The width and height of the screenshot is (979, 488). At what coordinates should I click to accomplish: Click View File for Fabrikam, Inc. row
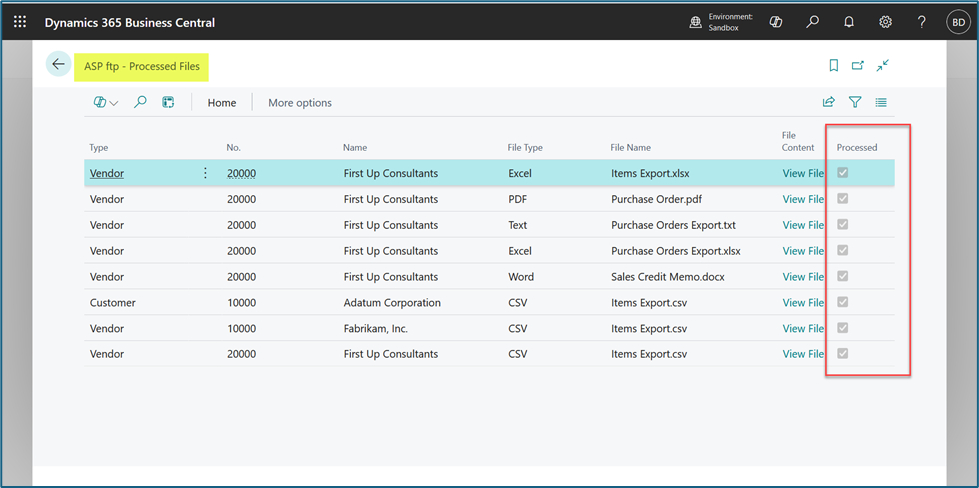(803, 328)
